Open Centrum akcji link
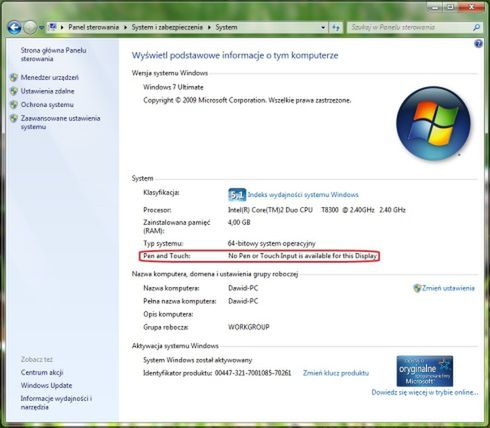490x428 pixels. 42,372
